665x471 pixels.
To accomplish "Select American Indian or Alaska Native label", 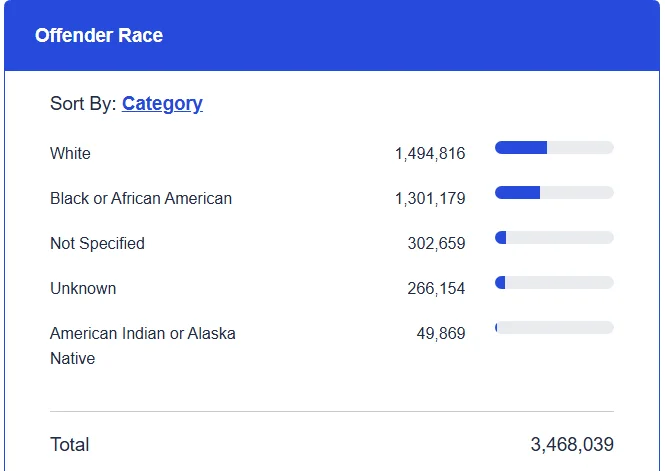I will (143, 346).
